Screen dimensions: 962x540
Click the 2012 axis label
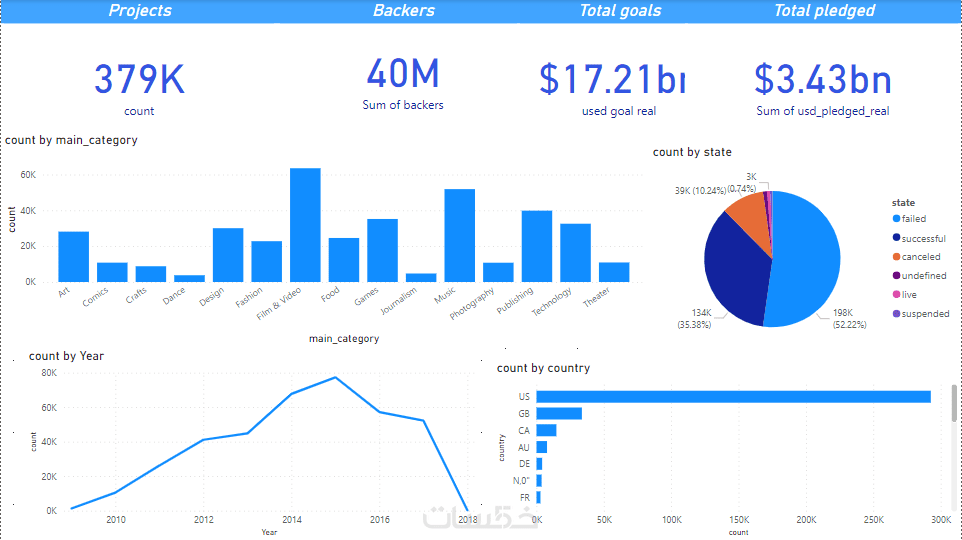(x=204, y=519)
